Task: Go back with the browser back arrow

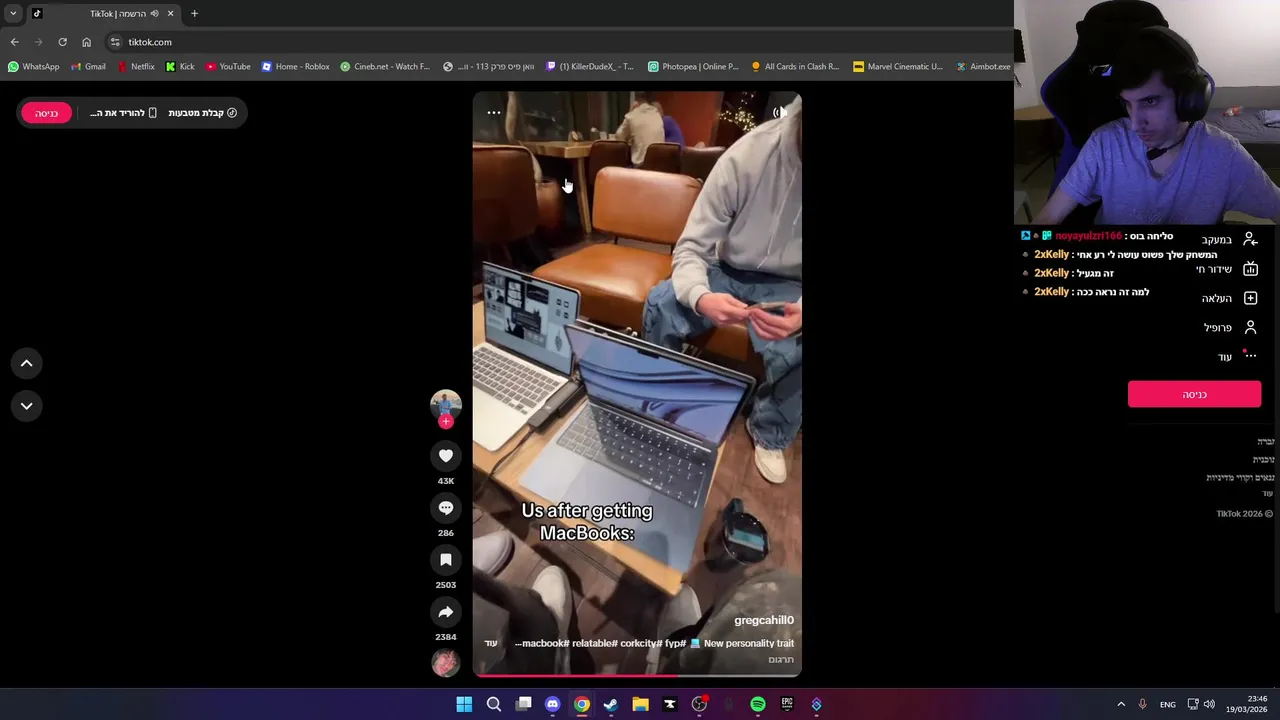Action: click(14, 42)
